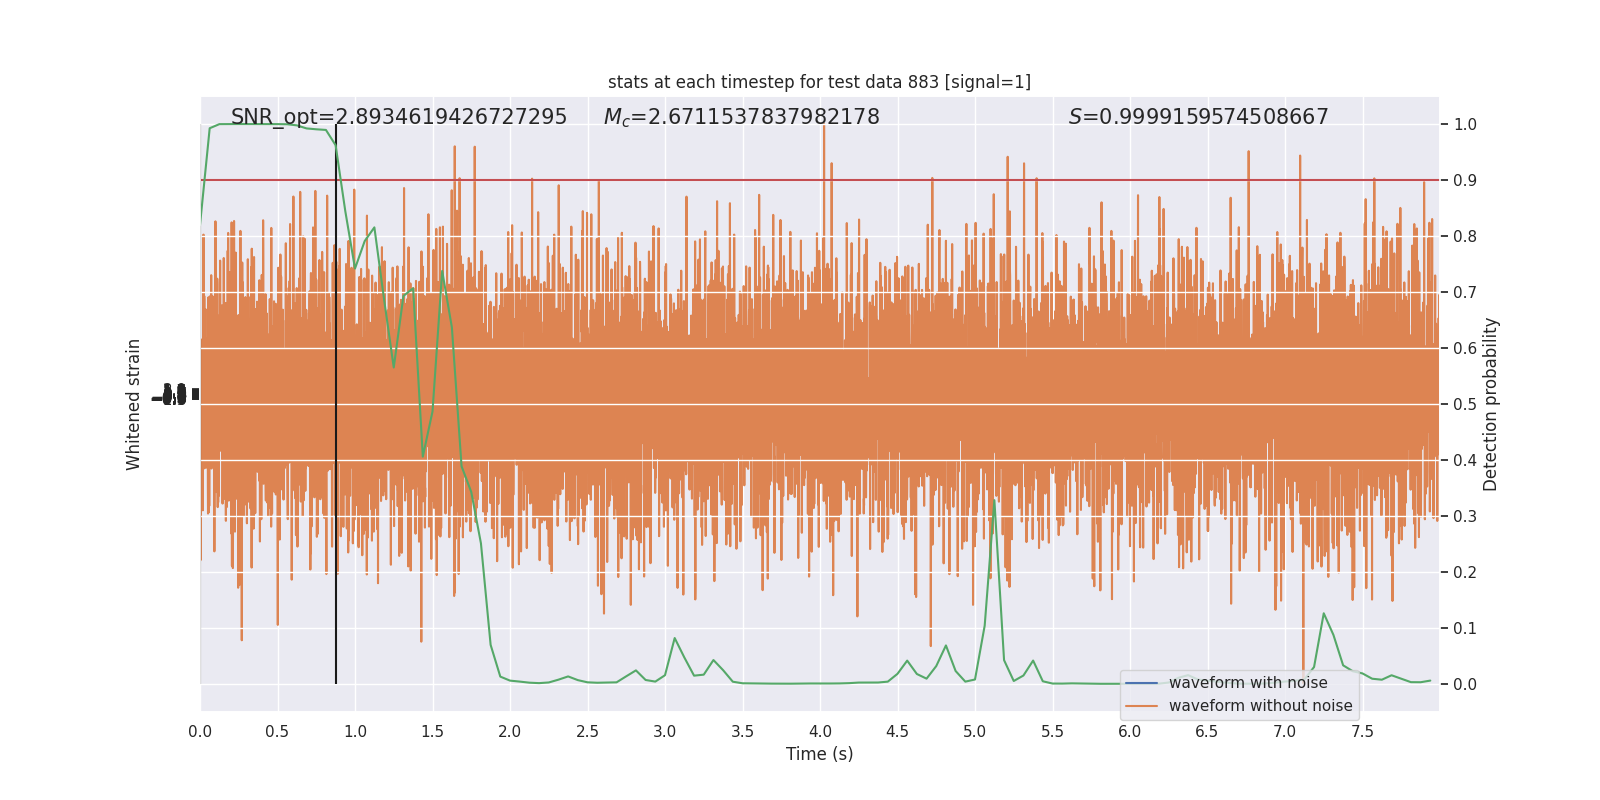This screenshot has width=1600, height=800.
Task: Click the x-axis tick label 7.5
Action: (1362, 731)
